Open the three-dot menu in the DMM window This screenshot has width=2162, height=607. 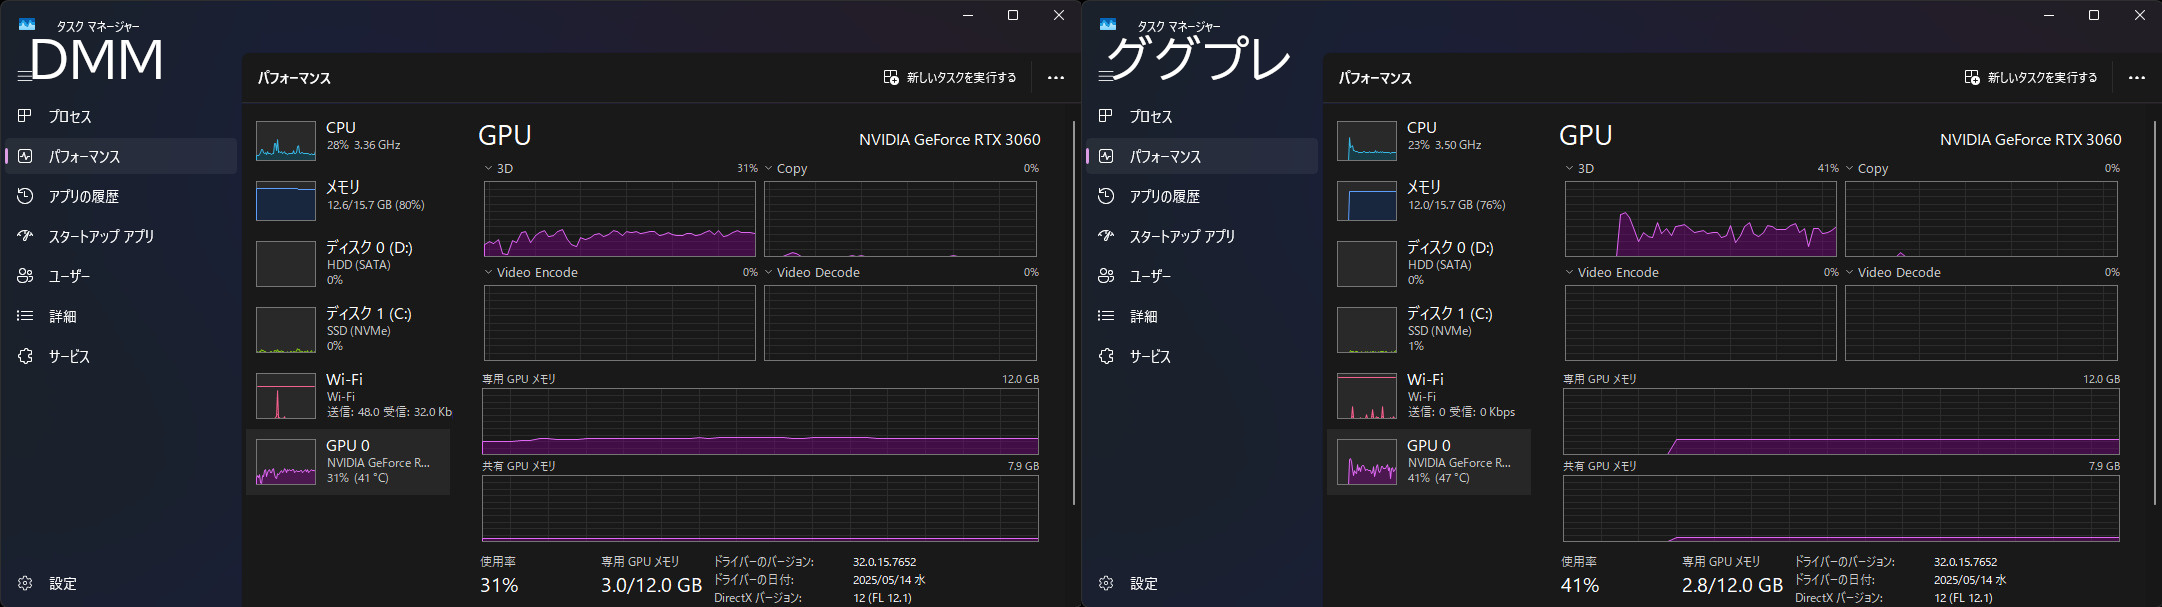pos(1055,78)
